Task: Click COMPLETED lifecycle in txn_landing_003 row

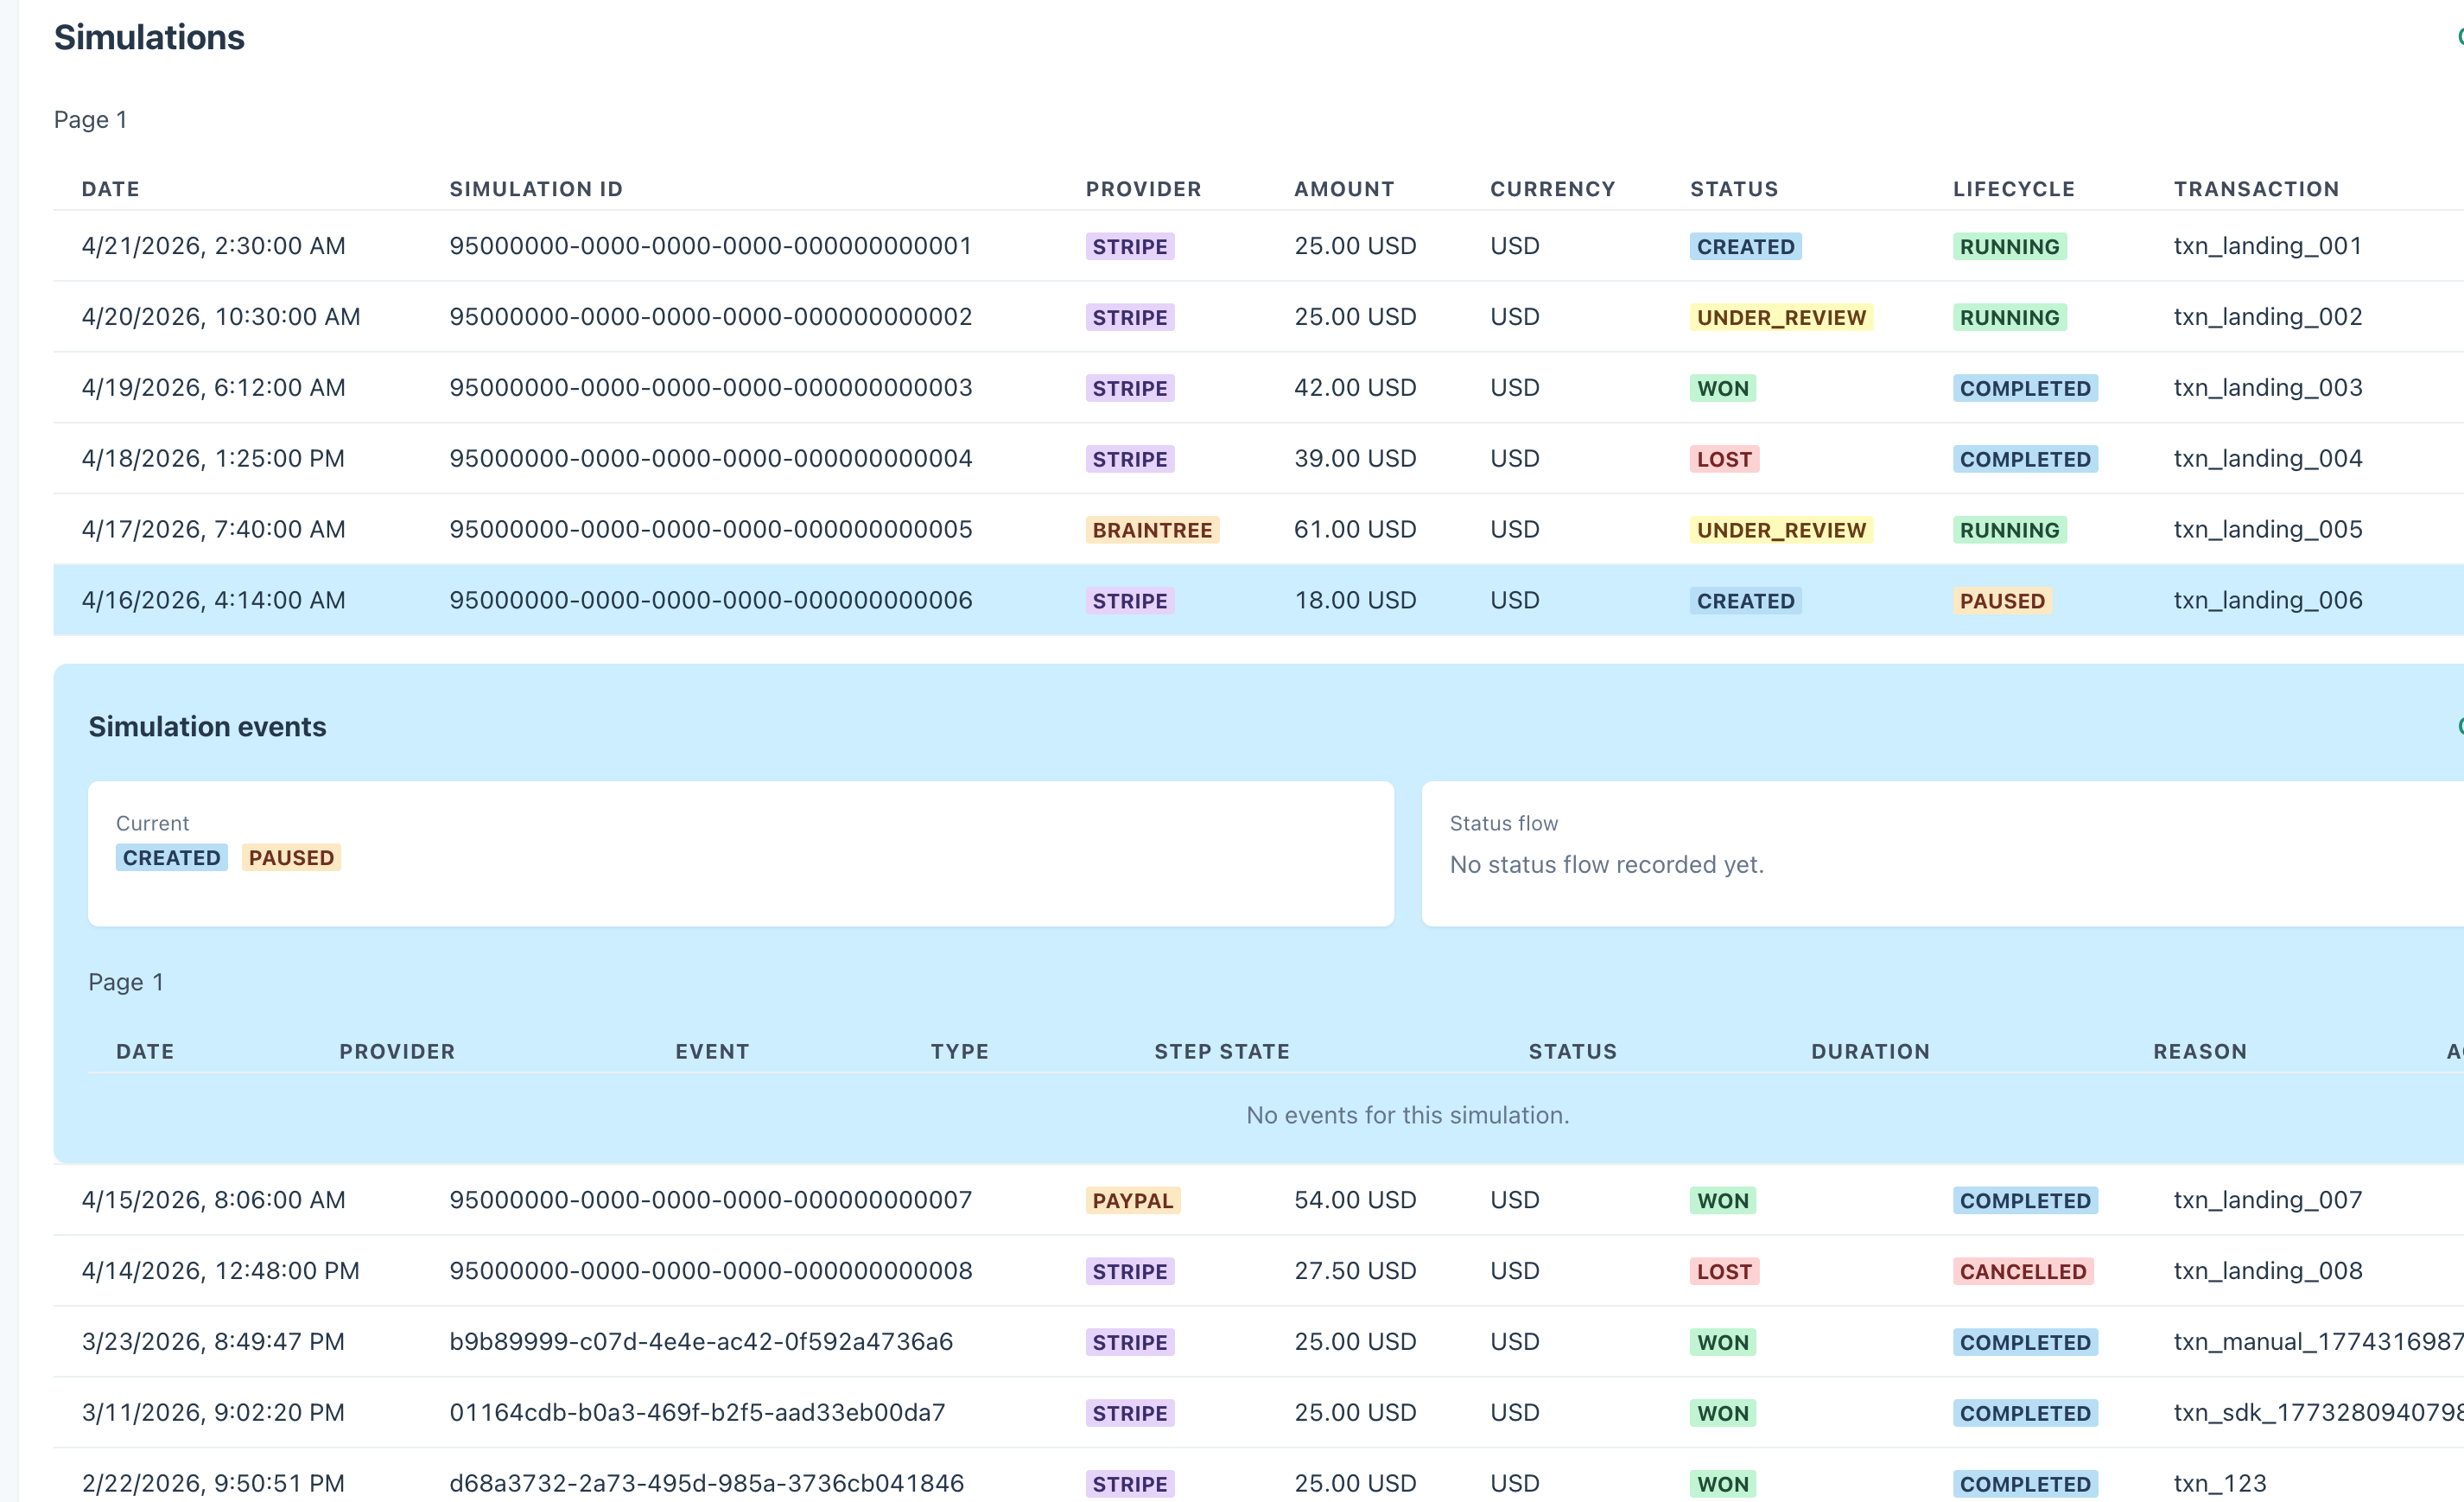Action: pyautogui.click(x=2025, y=388)
